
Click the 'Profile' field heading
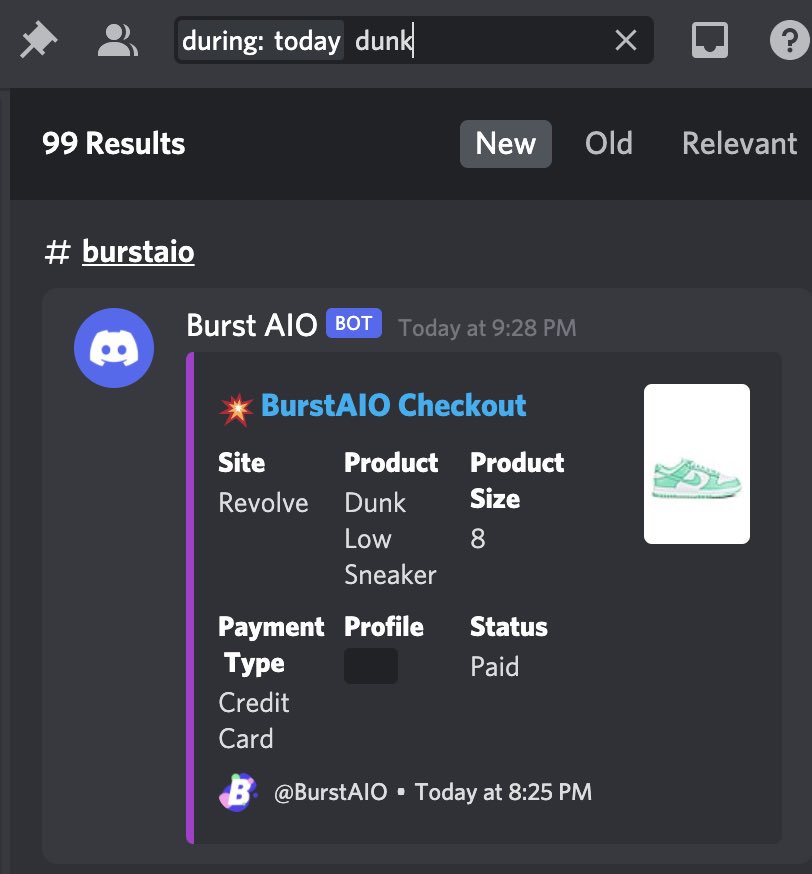(383, 627)
